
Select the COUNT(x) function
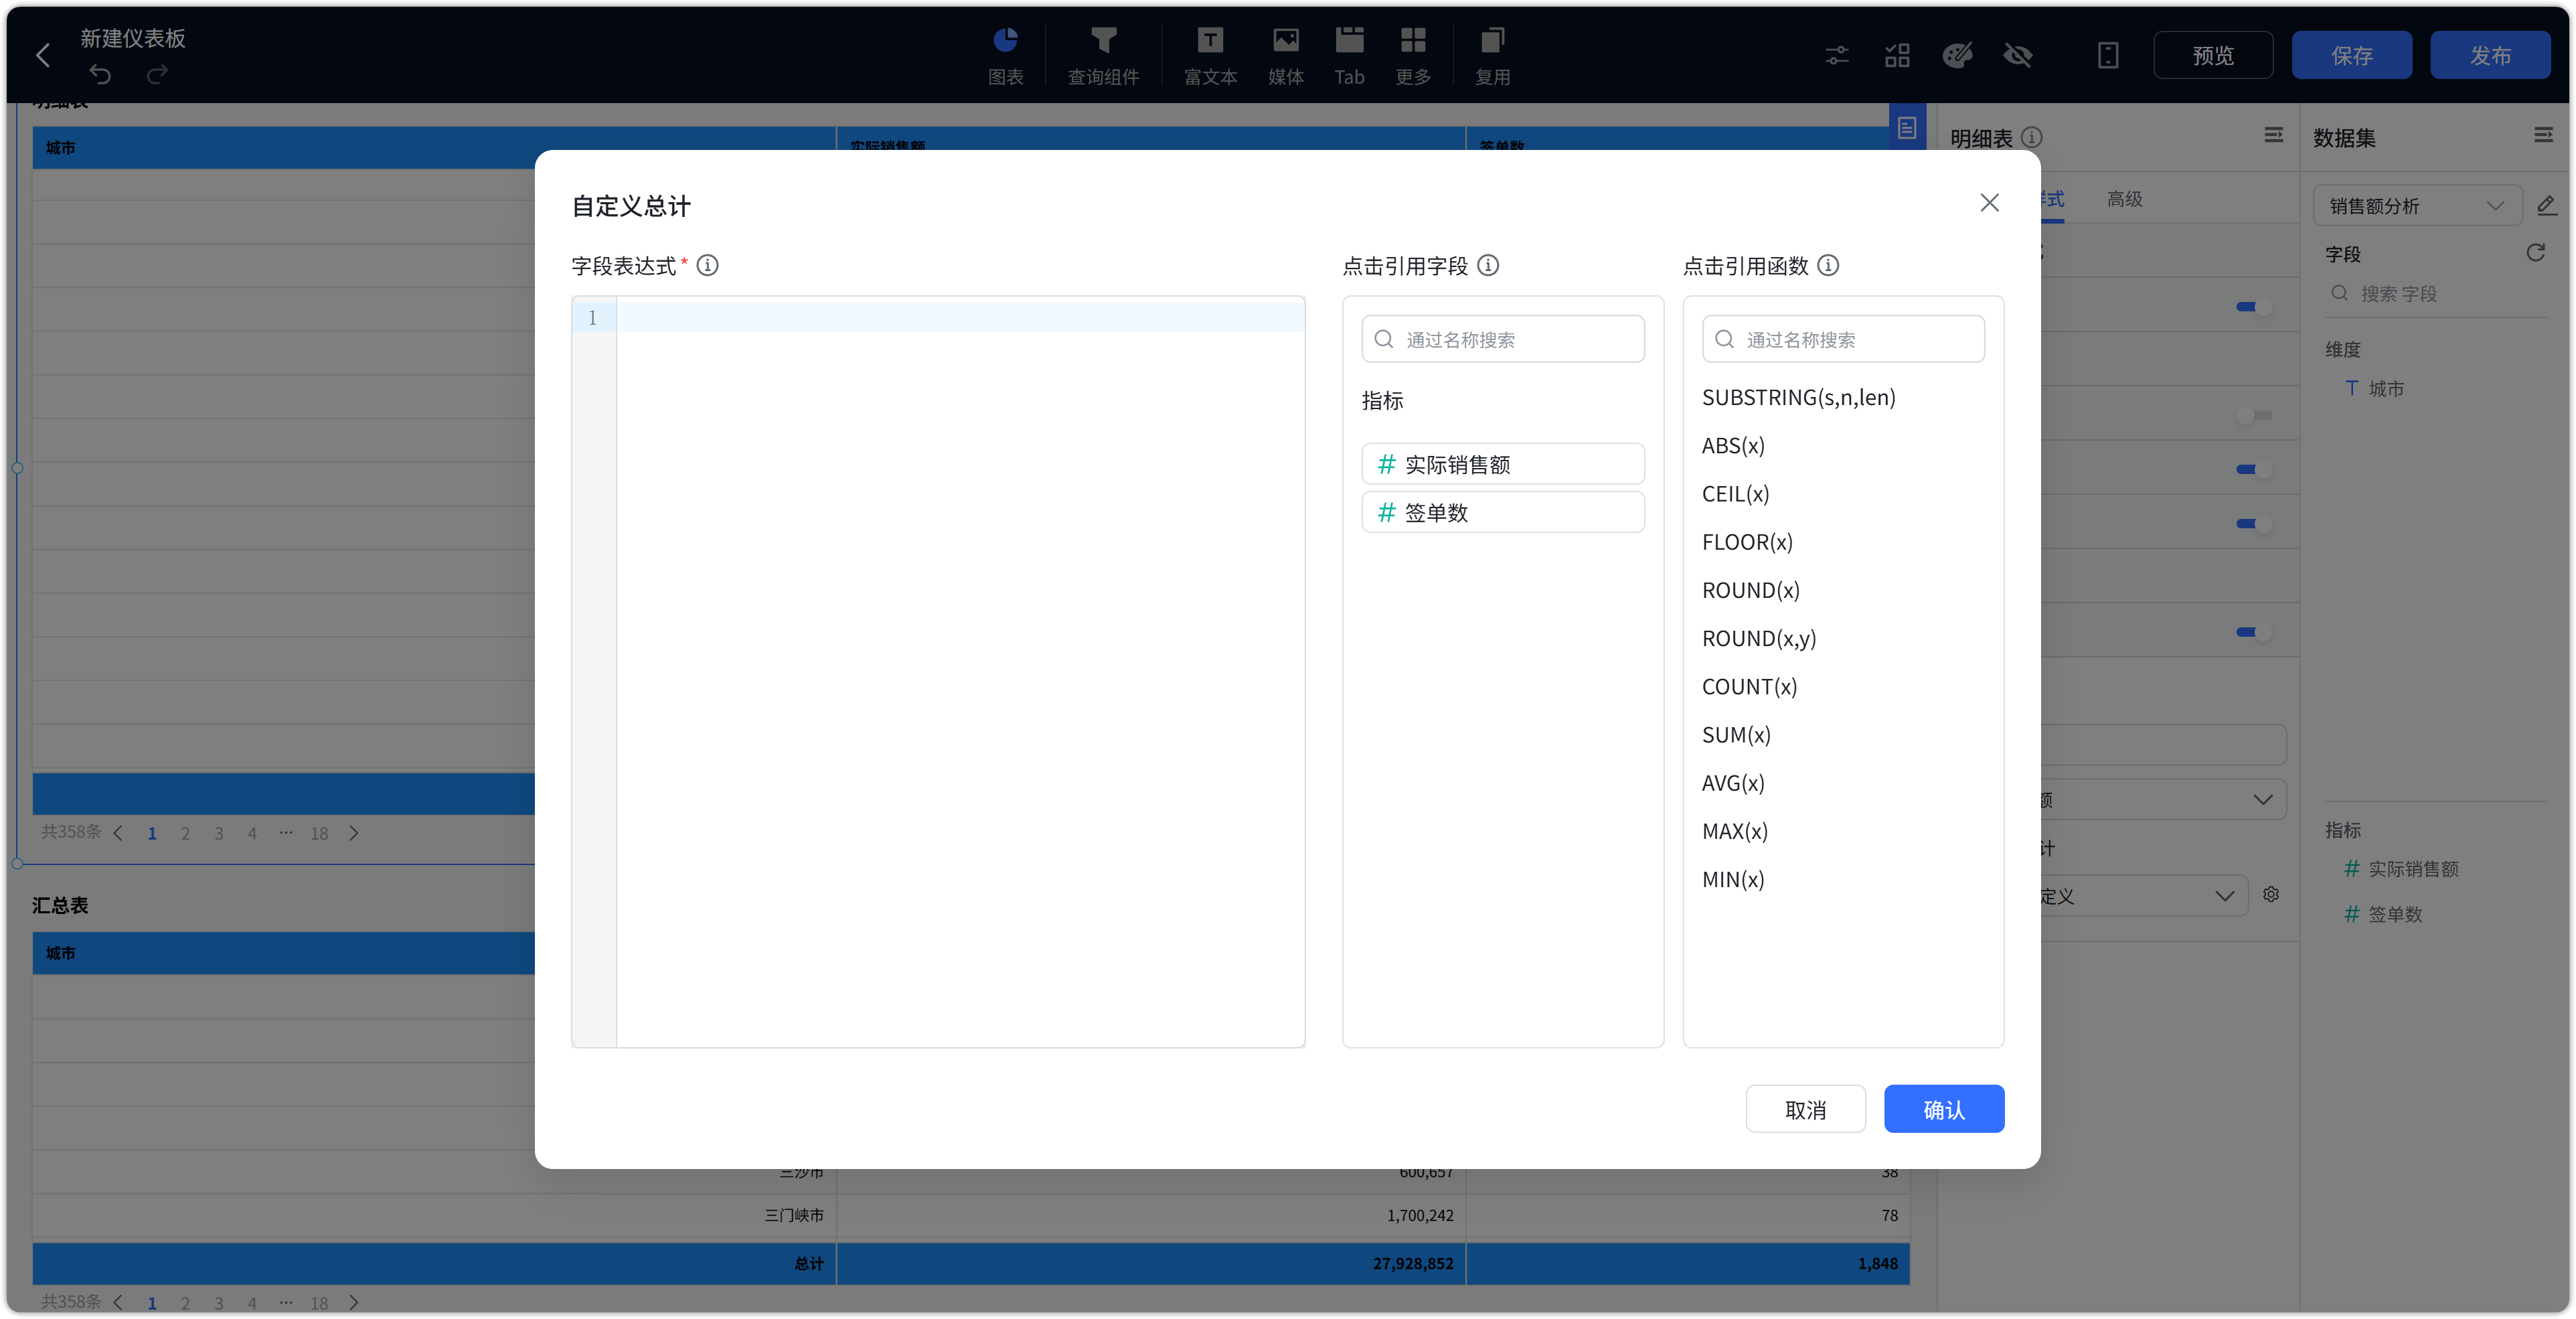(x=1749, y=686)
